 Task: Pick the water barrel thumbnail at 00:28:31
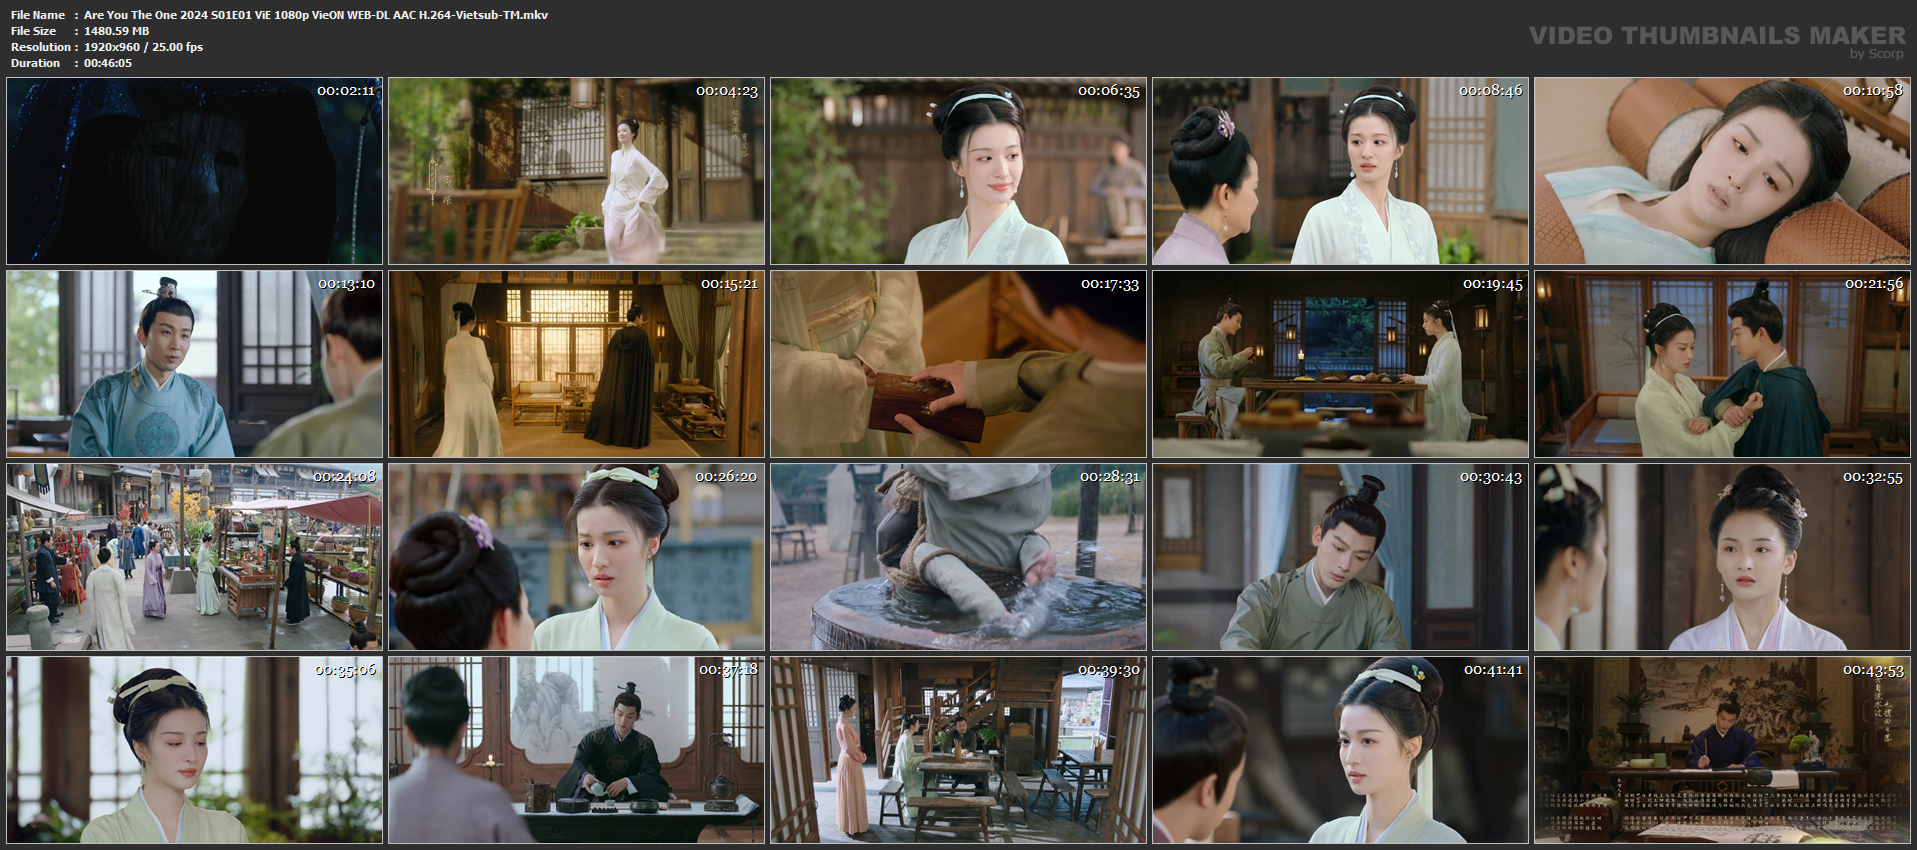[958, 557]
